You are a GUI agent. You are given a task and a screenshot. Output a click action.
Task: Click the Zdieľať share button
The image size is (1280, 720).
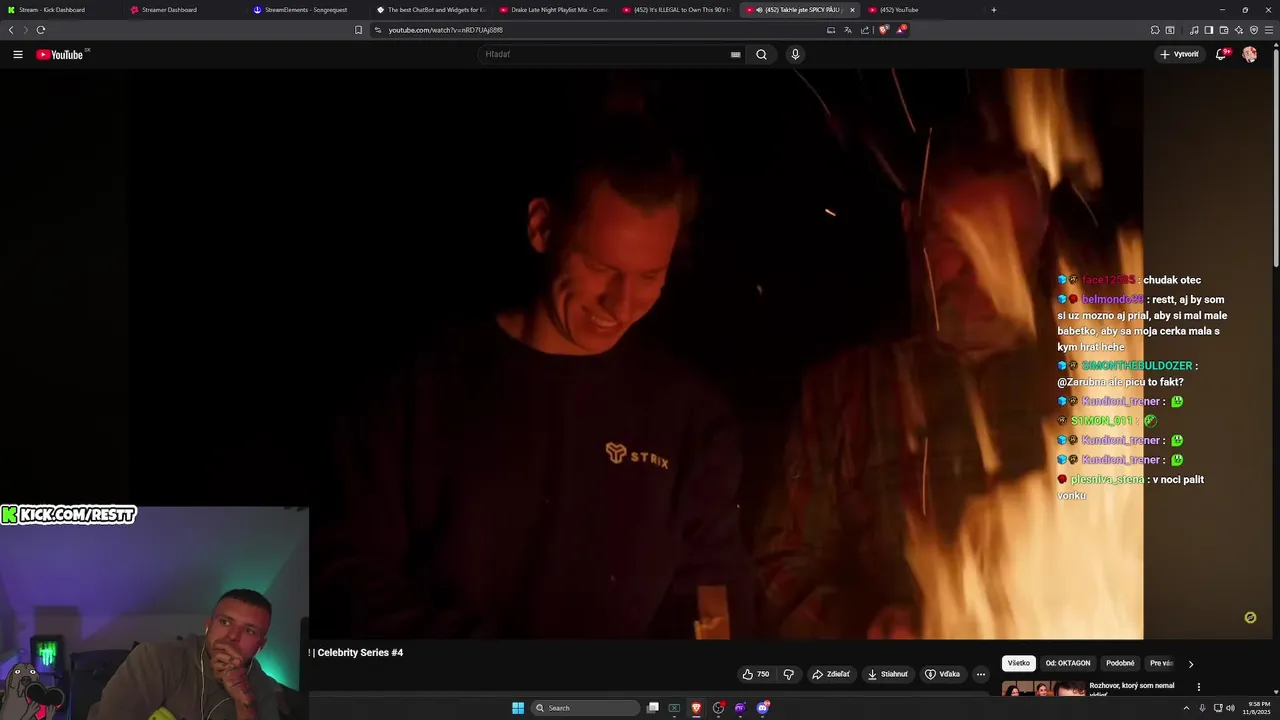[831, 674]
